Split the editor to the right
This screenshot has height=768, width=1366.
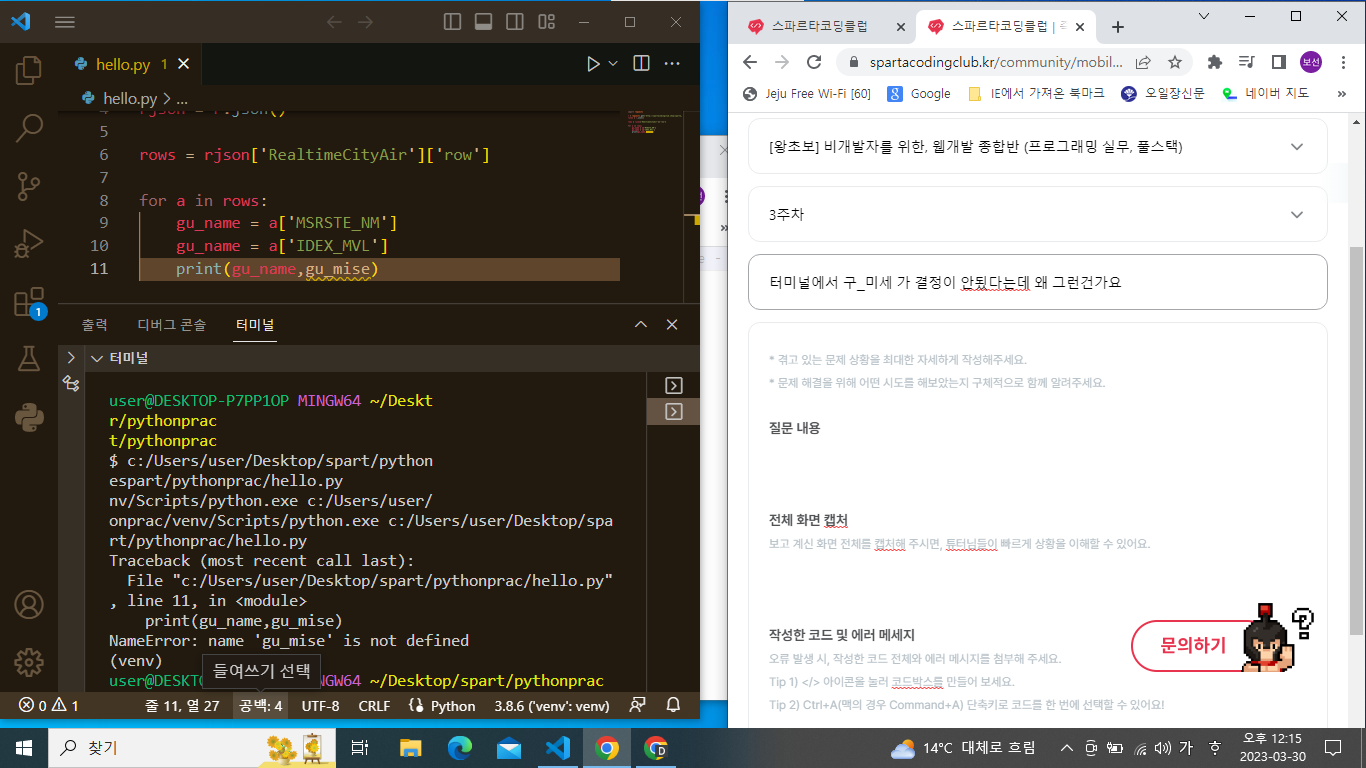641,64
